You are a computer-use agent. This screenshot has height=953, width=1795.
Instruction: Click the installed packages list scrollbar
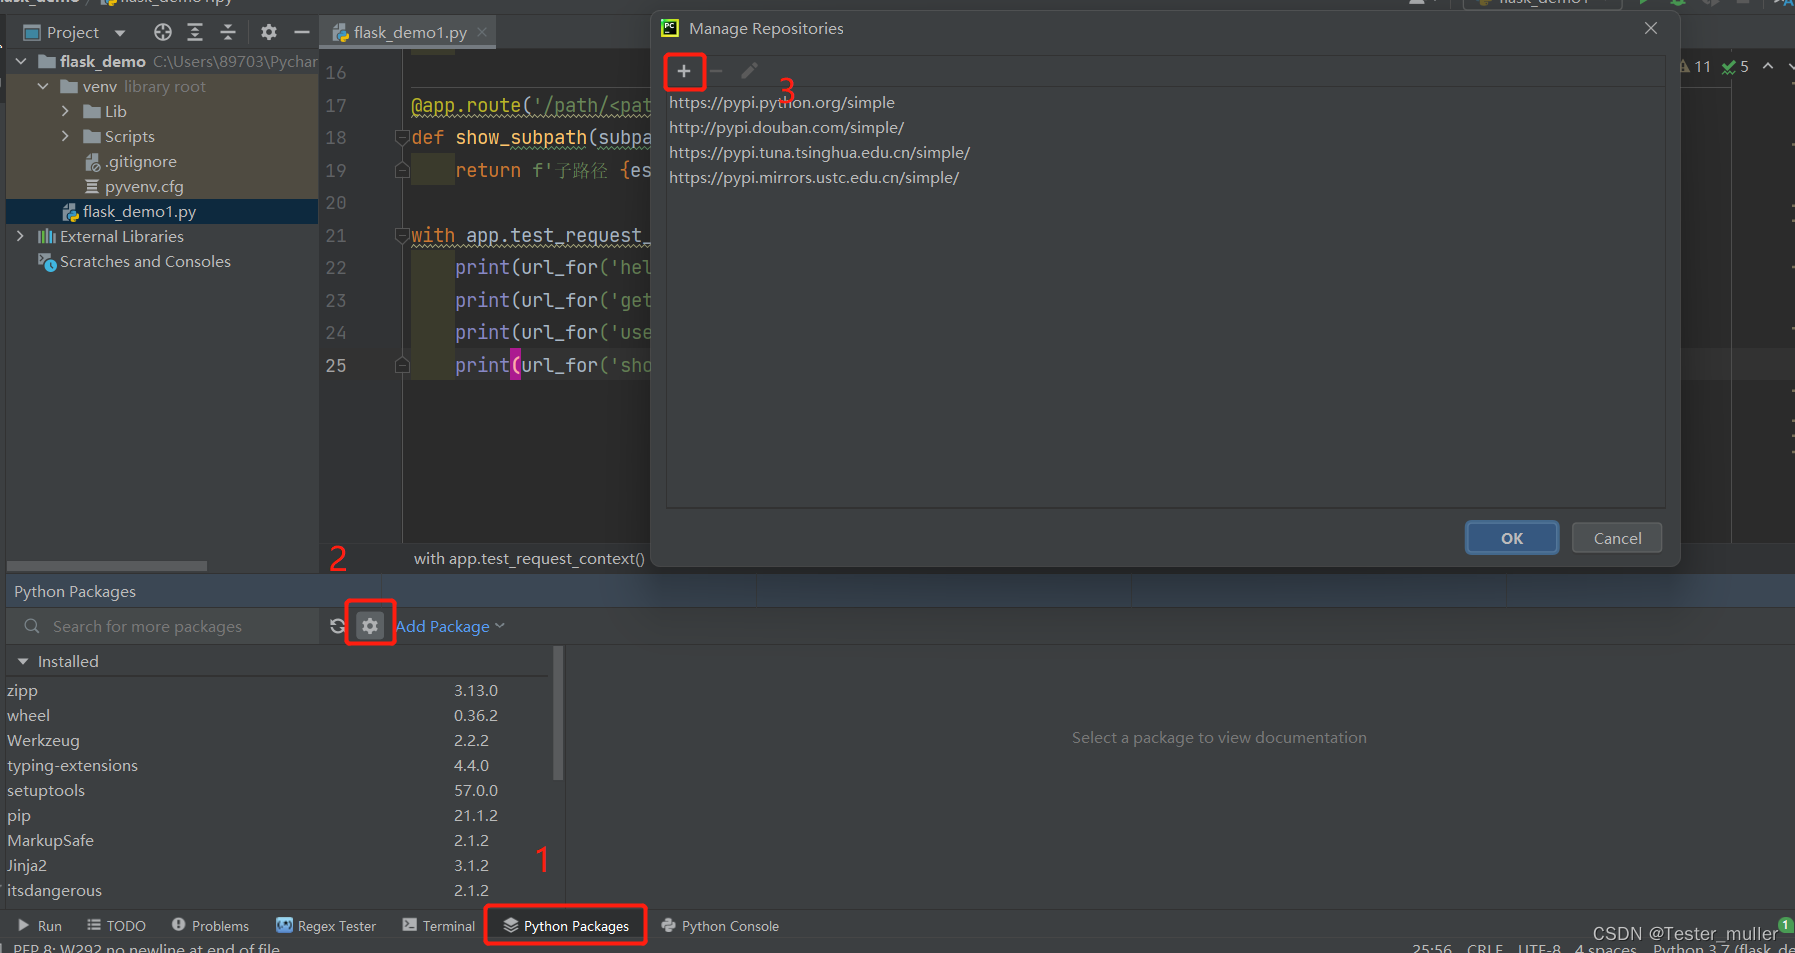(558, 712)
